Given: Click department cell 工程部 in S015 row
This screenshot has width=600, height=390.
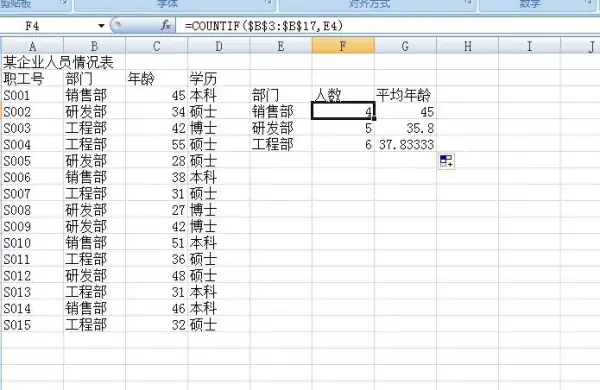Looking at the screenshot, I should coord(95,325).
